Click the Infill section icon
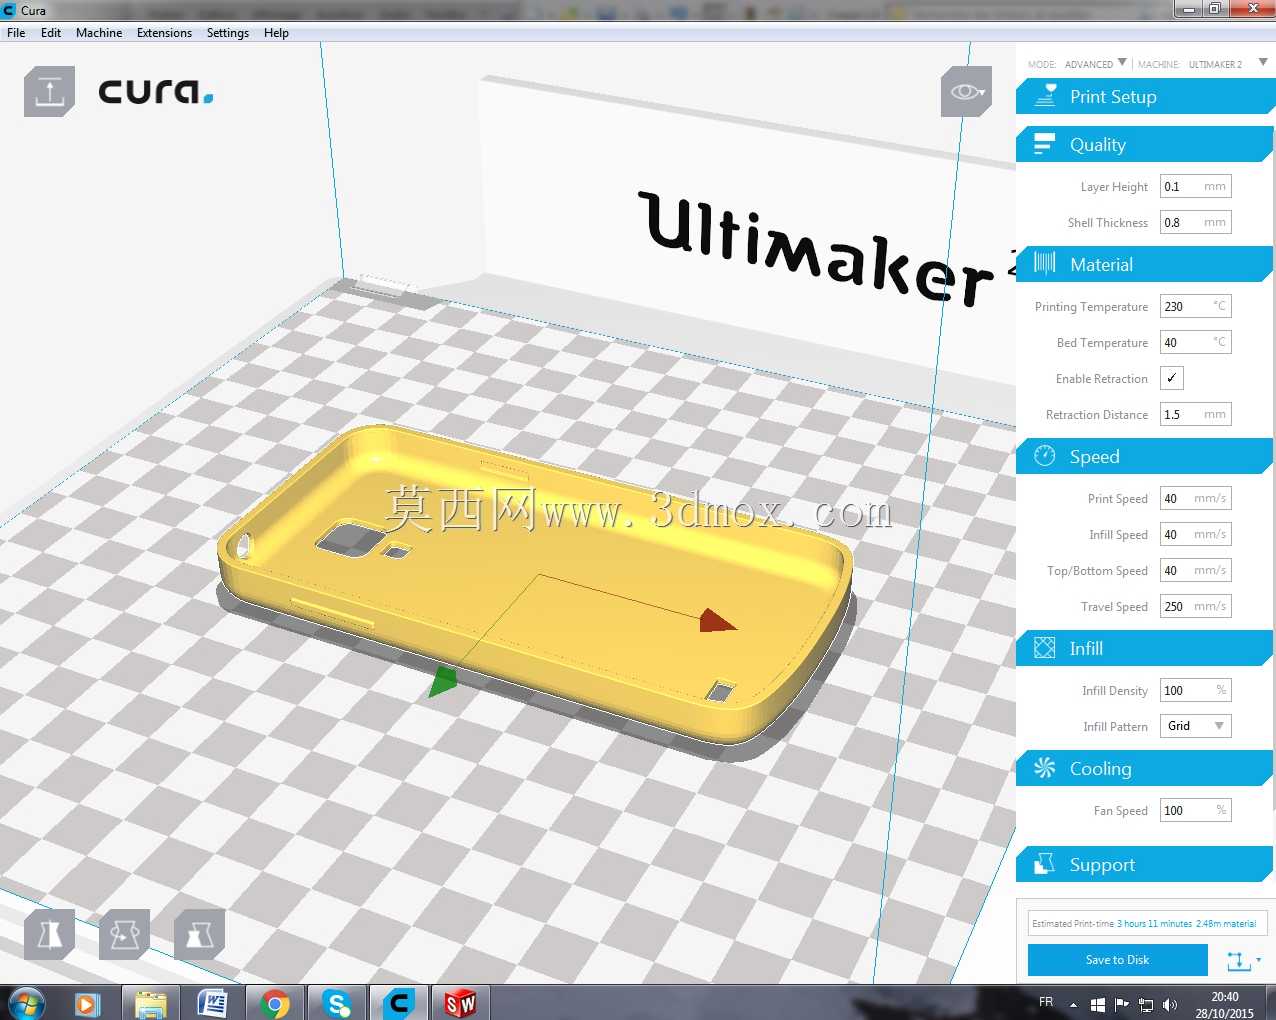 pyautogui.click(x=1044, y=648)
